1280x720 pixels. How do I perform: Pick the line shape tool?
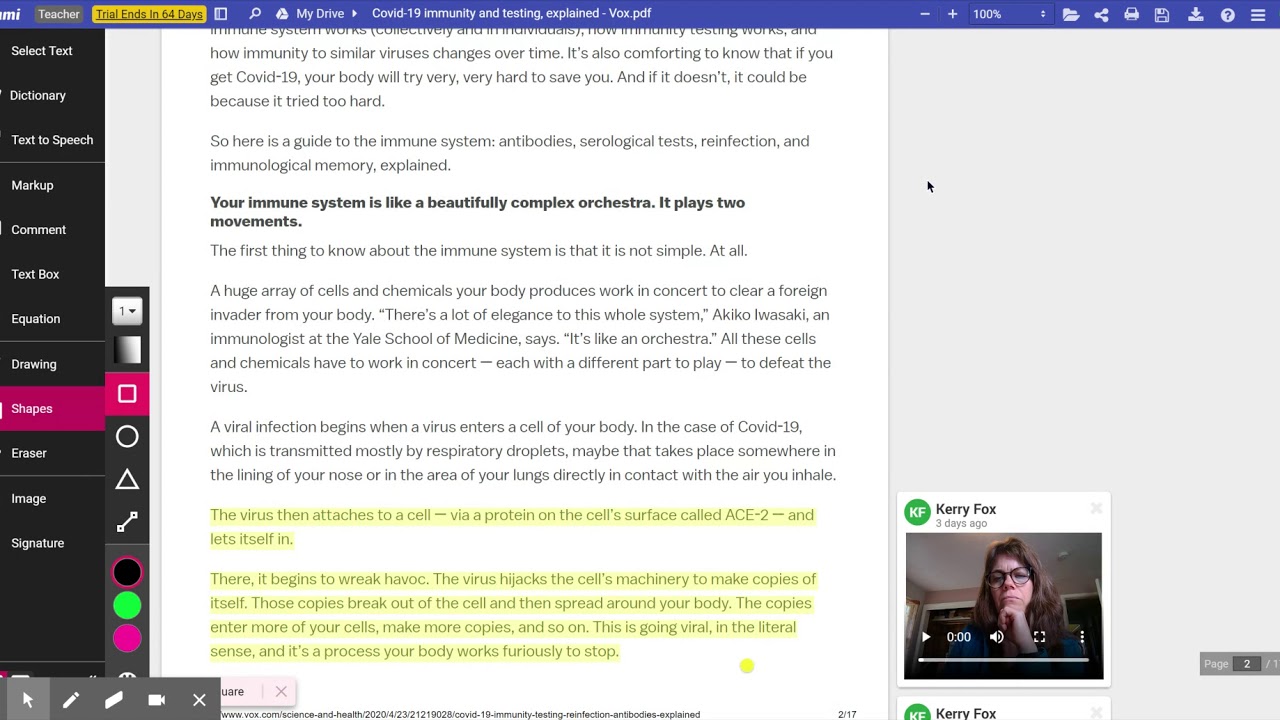pos(127,523)
